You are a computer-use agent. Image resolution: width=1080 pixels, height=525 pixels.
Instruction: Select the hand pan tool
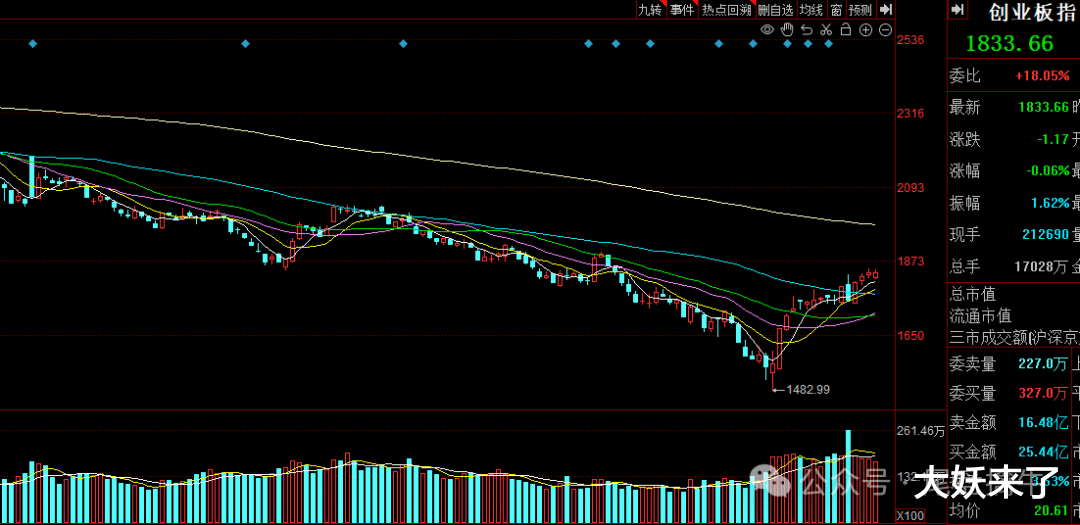787,30
